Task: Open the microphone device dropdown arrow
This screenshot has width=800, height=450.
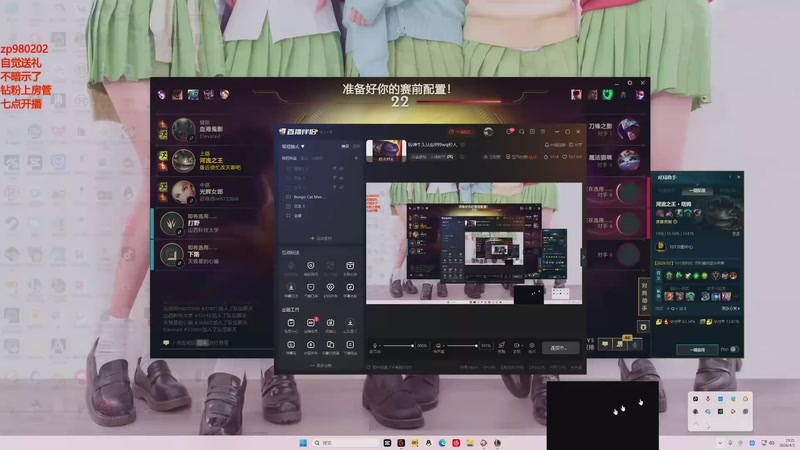Action: [x=380, y=346]
